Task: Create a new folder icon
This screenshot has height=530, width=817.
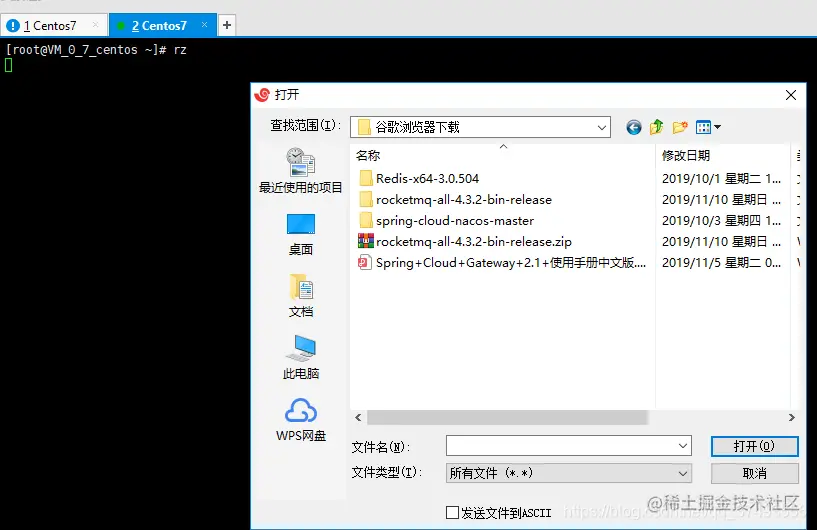Action: (x=680, y=127)
